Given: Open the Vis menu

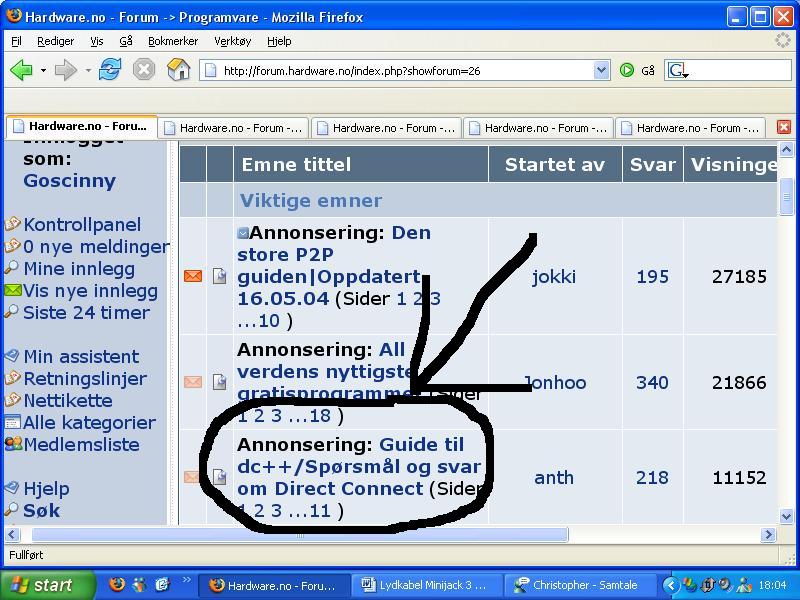Looking at the screenshot, I should click(97, 41).
